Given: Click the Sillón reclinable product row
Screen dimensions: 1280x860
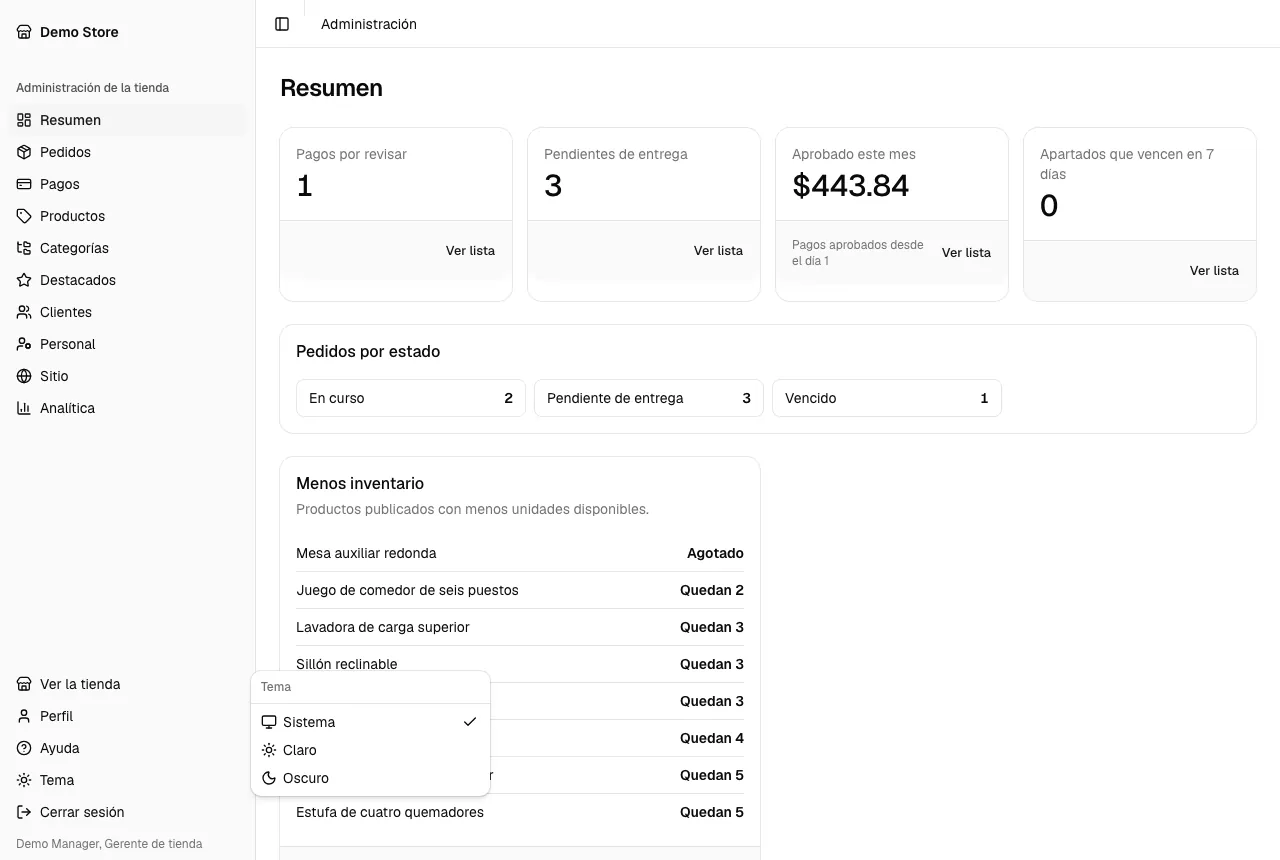Looking at the screenshot, I should click(x=520, y=664).
